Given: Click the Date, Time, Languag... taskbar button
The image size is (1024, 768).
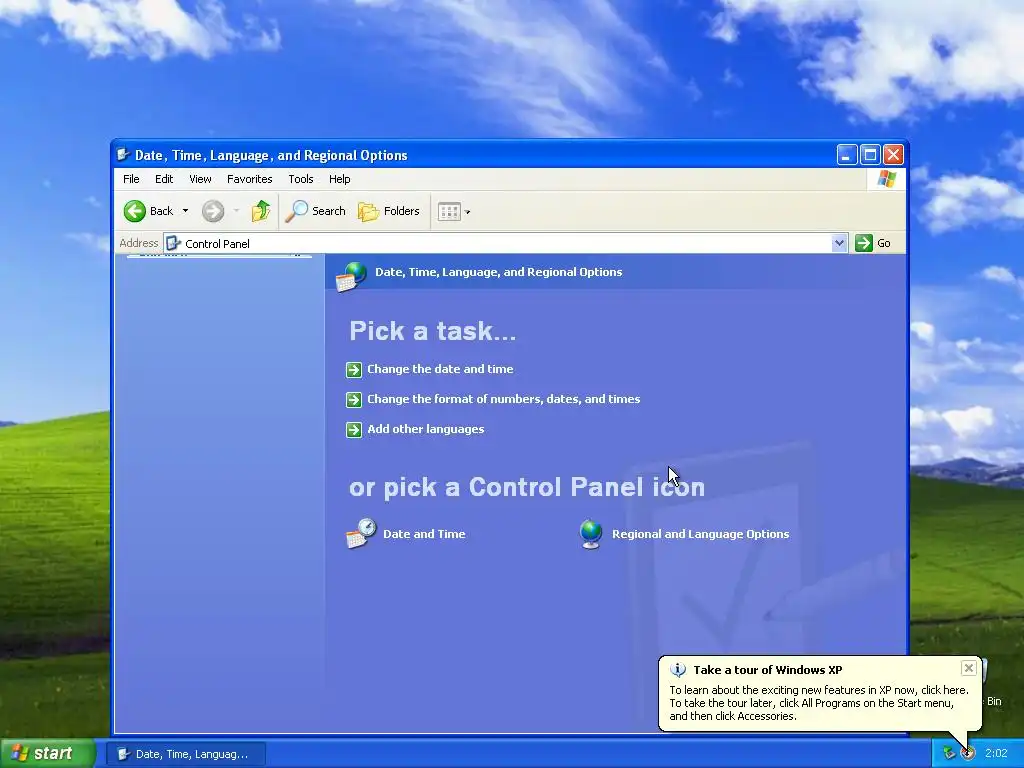Looking at the screenshot, I should 187,754.
